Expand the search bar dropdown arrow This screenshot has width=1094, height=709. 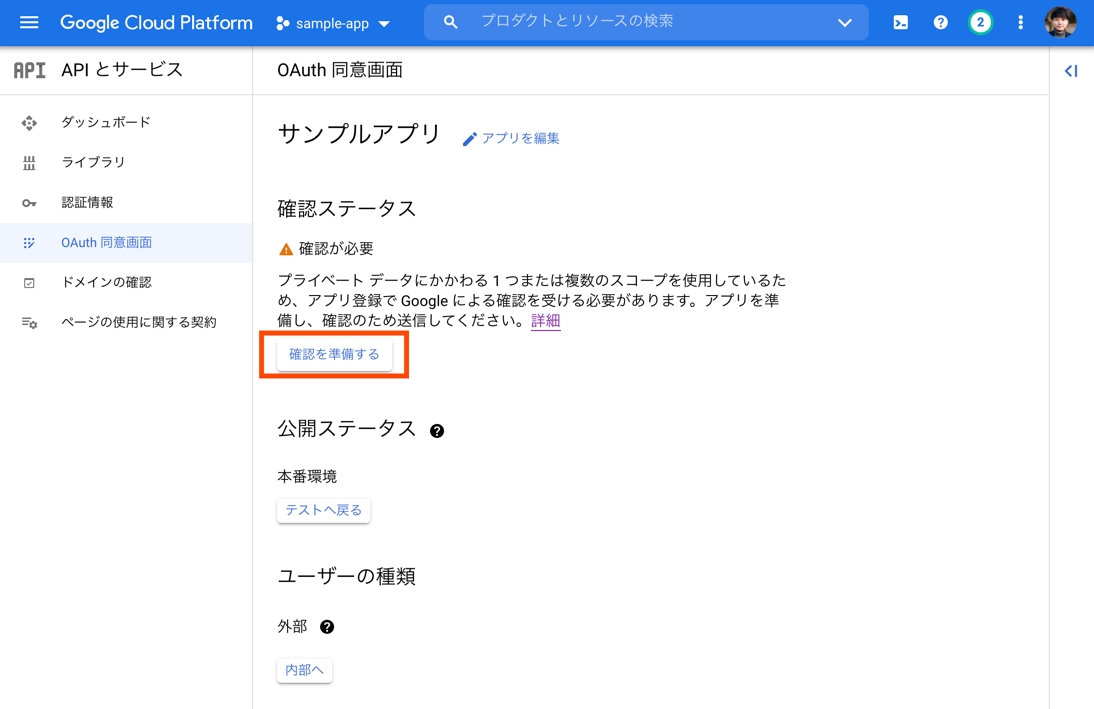[x=845, y=22]
